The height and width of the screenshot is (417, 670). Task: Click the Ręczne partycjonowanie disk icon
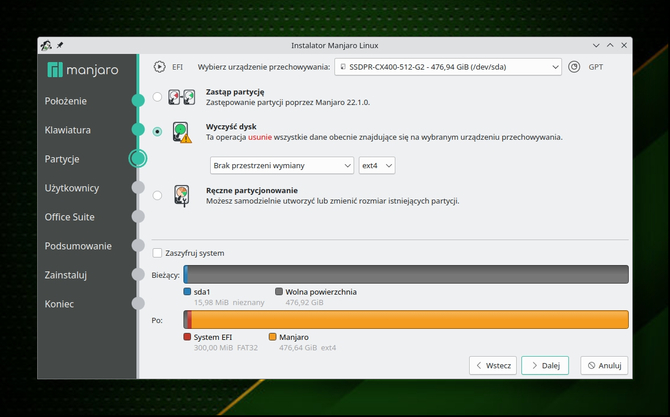(182, 196)
